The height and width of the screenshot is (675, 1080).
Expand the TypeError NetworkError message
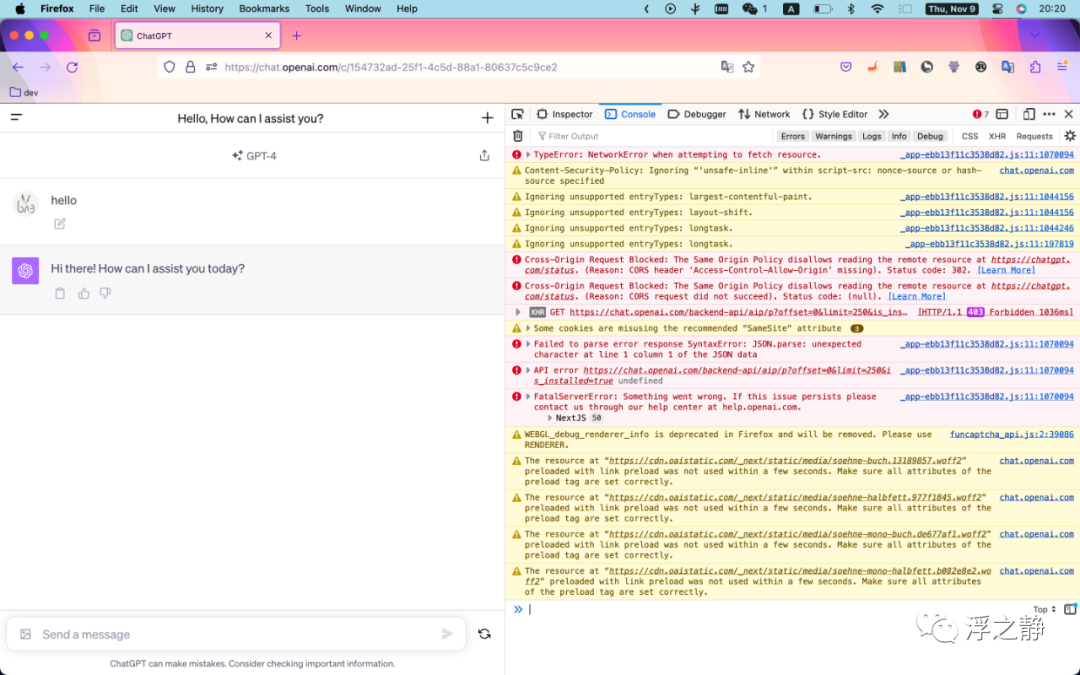pyautogui.click(x=528, y=155)
